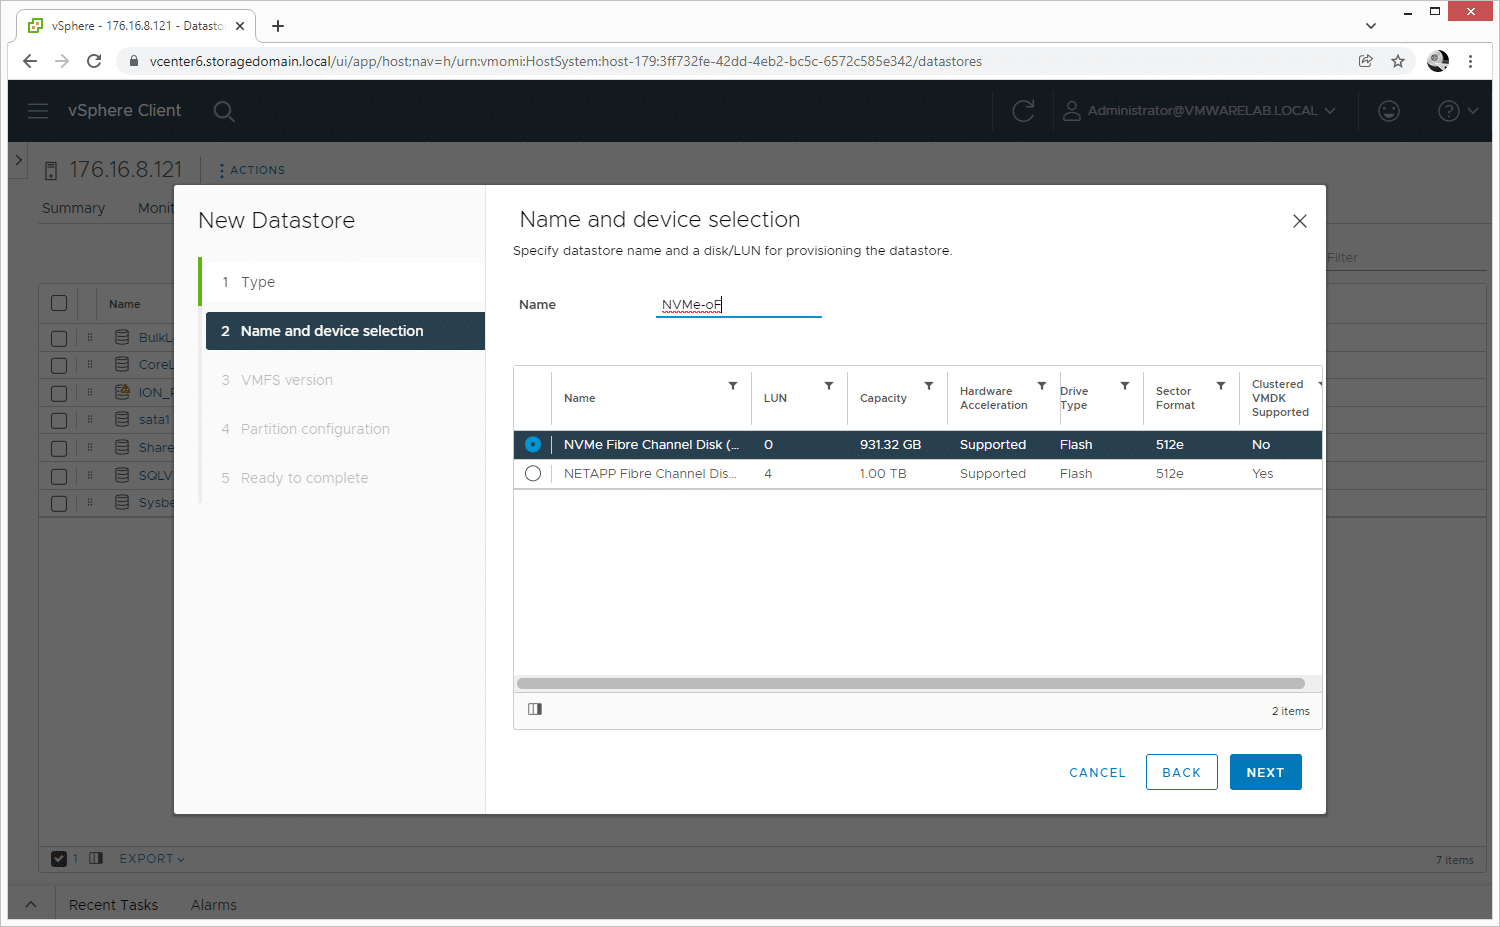
Task: Uncheck the selected-count checkbox at bottom
Action: (x=59, y=858)
